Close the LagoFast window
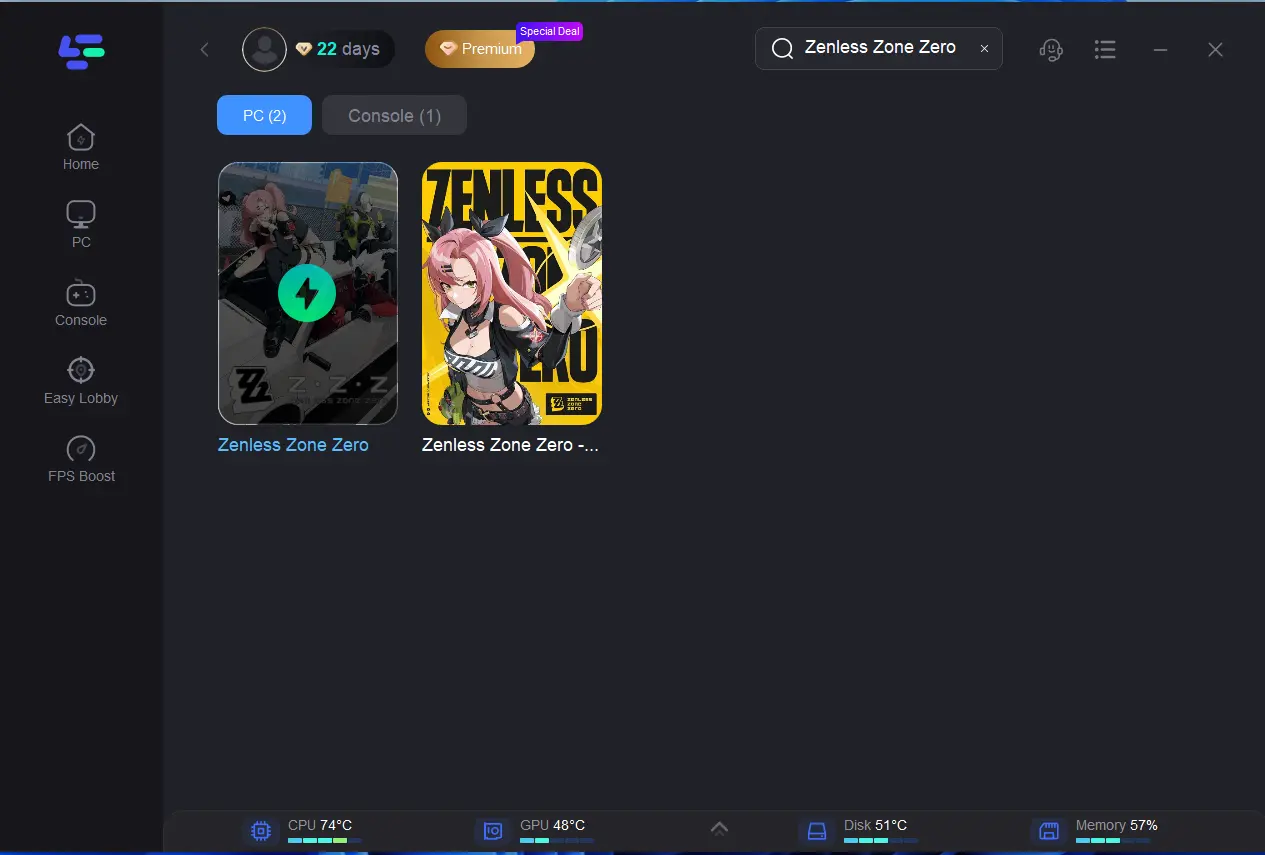Image resolution: width=1265 pixels, height=855 pixels. tap(1215, 50)
